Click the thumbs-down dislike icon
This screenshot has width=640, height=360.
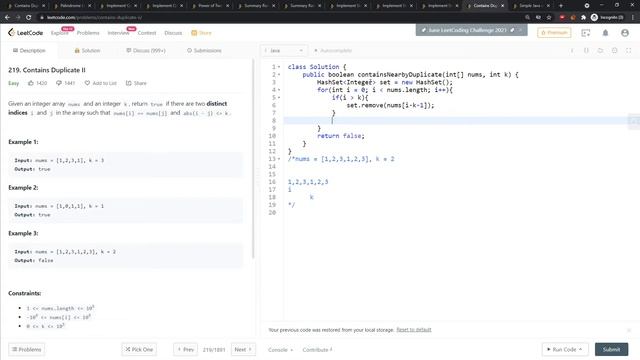59,83
